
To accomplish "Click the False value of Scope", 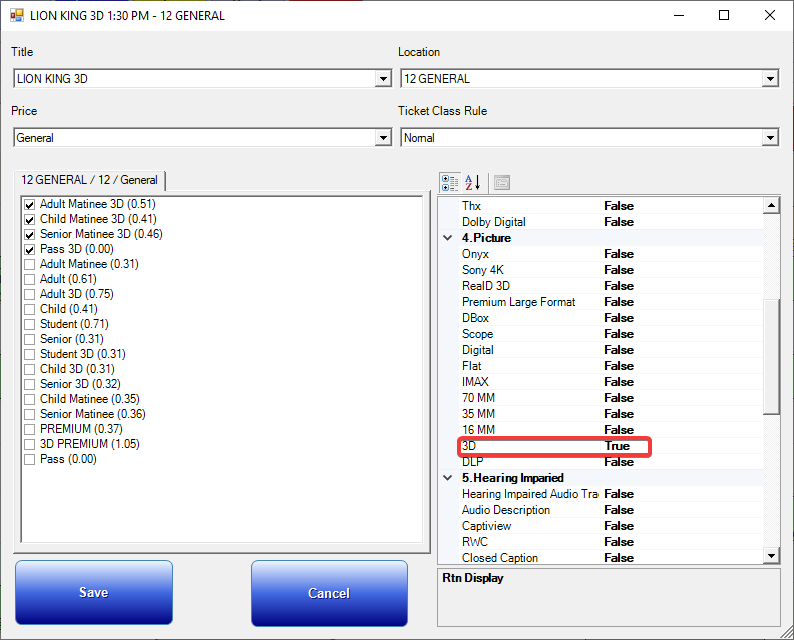I will tap(619, 334).
